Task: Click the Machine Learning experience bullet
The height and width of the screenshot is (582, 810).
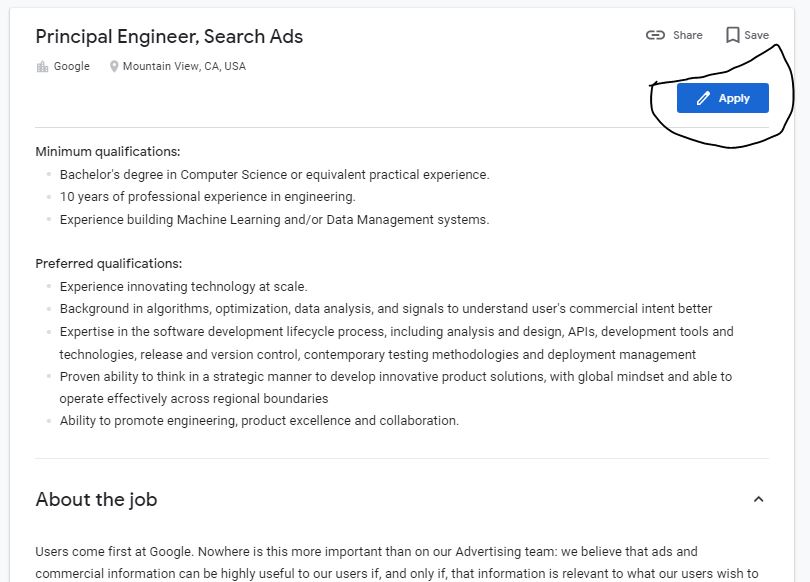Action: click(274, 220)
